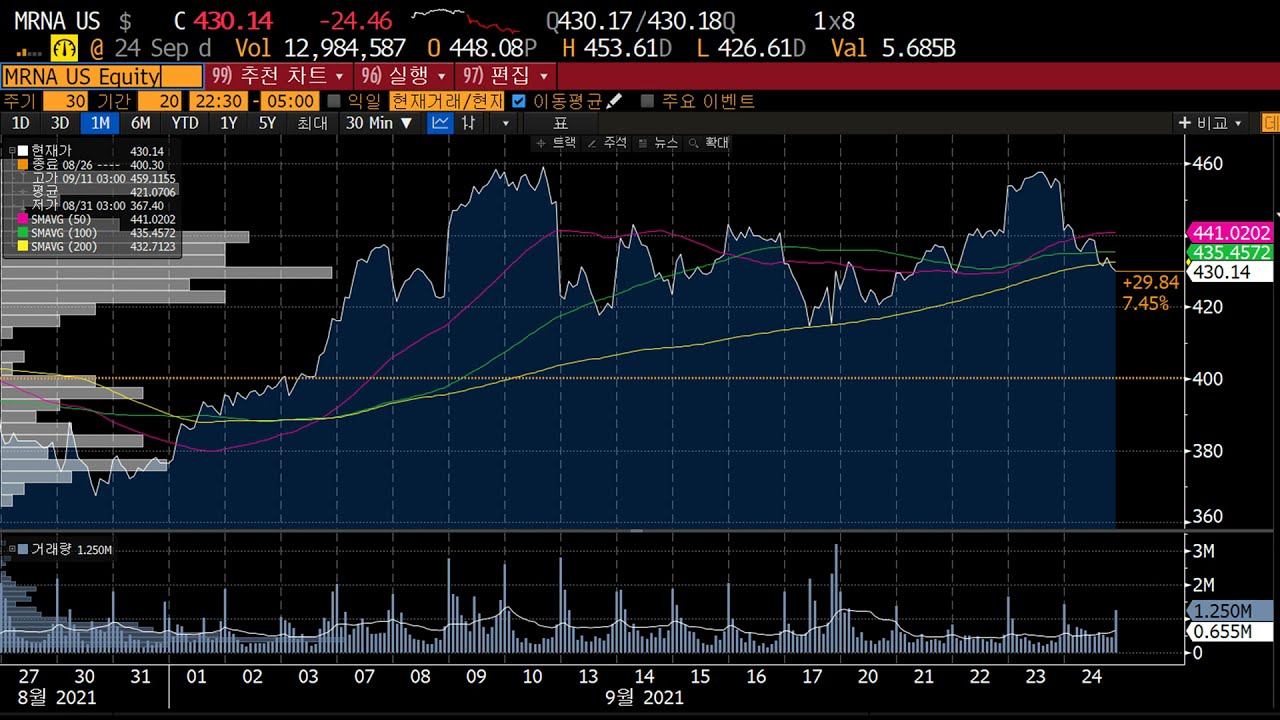Click the 확대 zoom tool

coord(710,143)
